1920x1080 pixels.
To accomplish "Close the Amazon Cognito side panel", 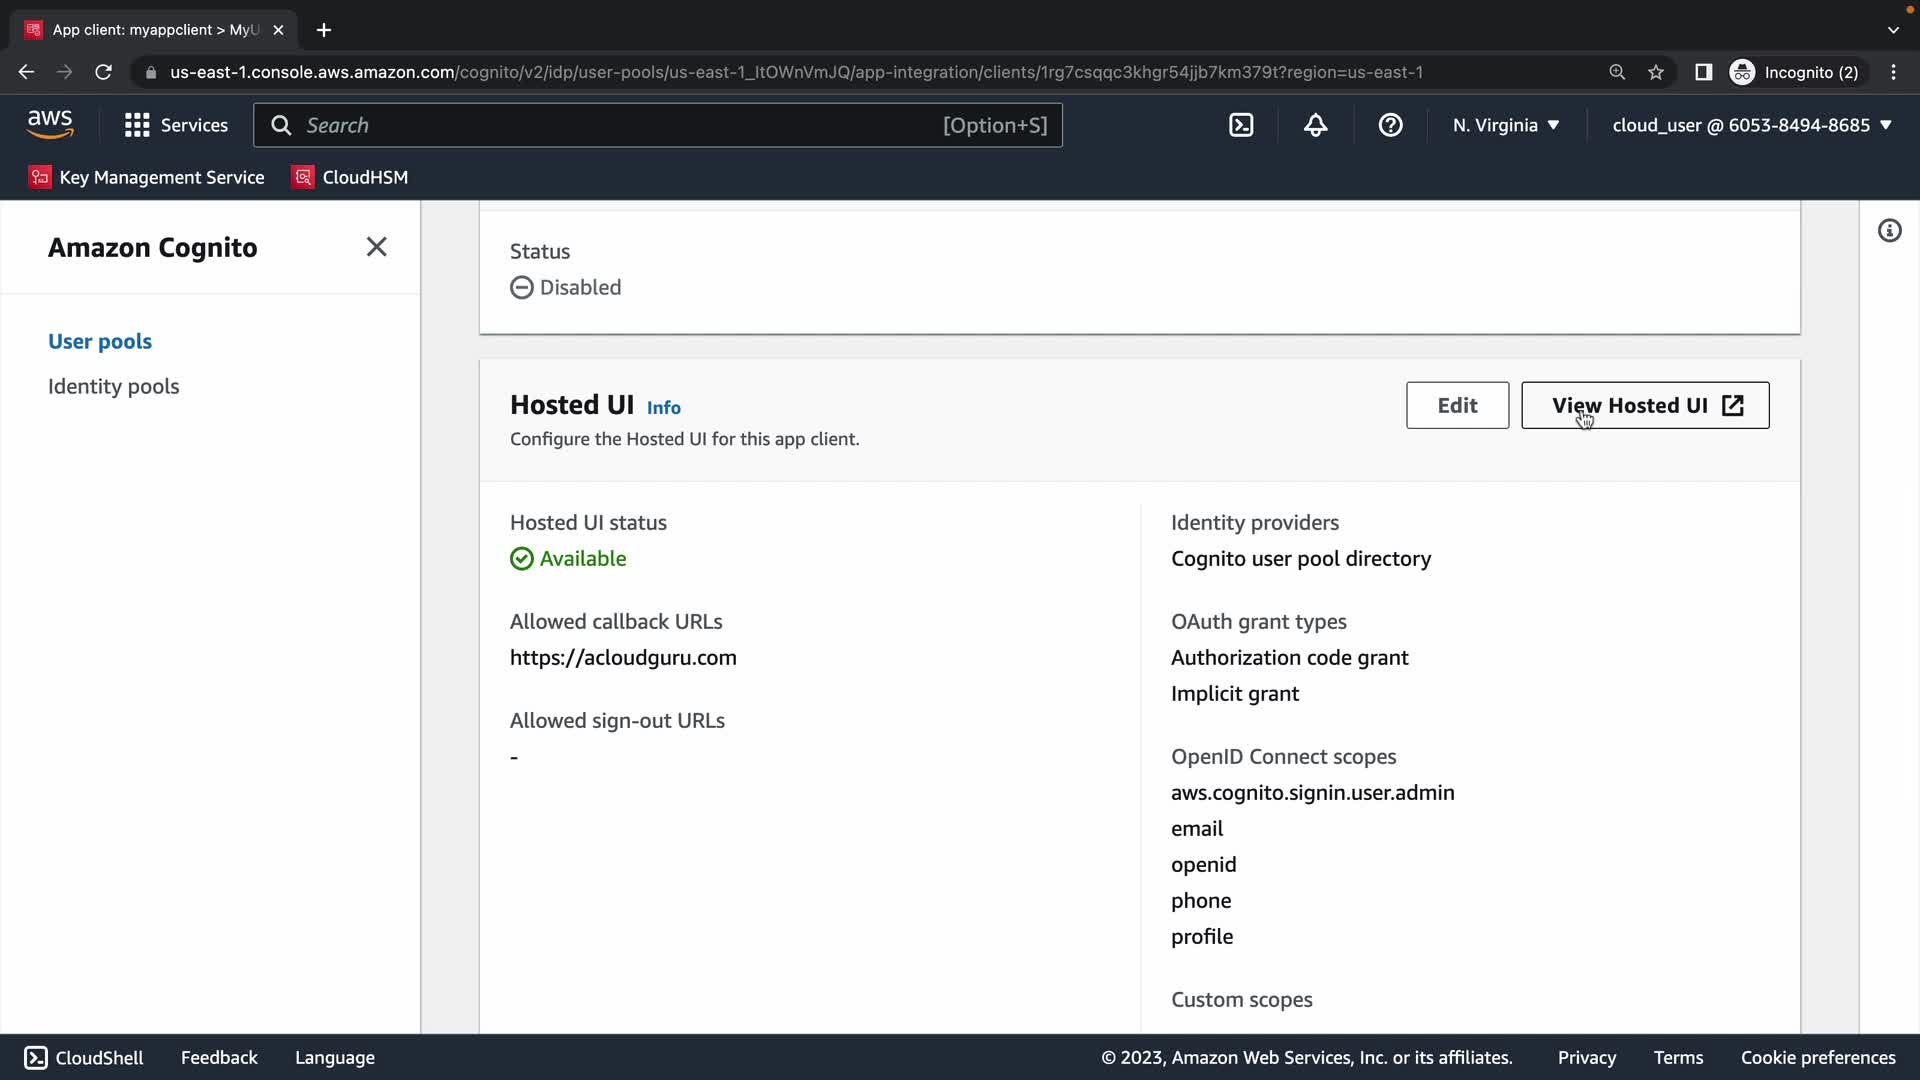I will [376, 247].
